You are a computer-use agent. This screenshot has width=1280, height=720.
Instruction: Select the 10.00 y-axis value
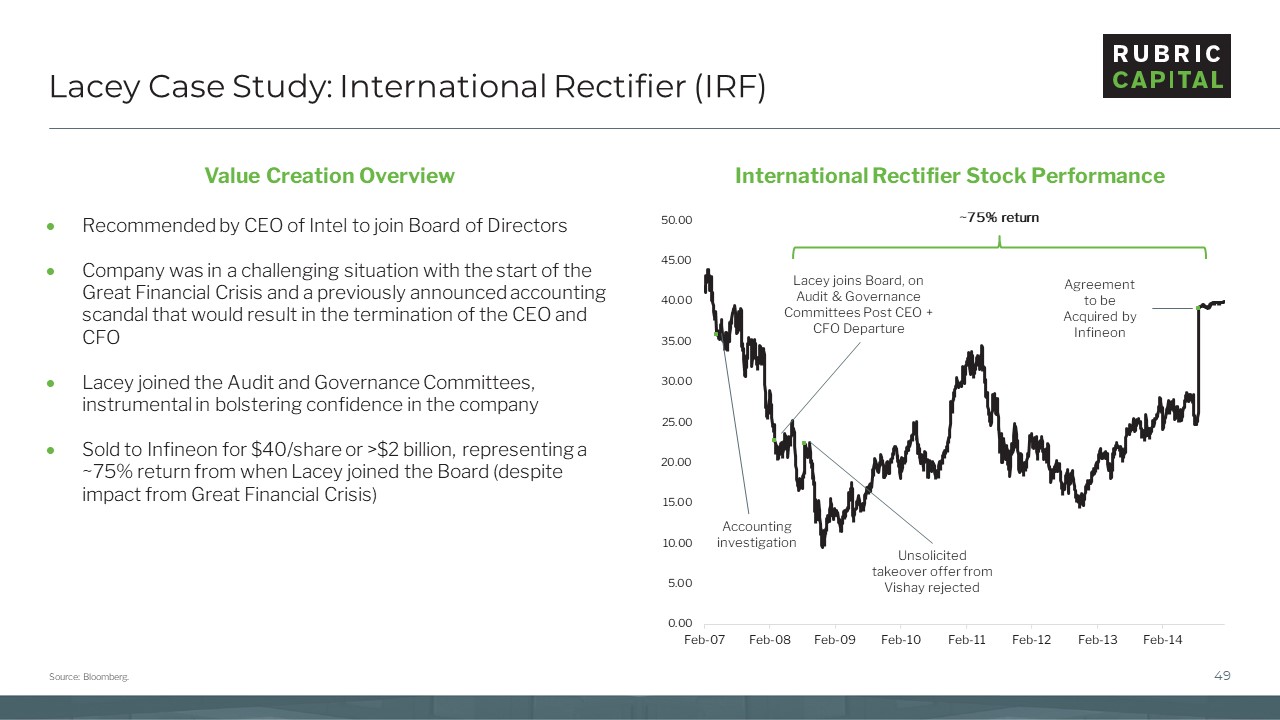[676, 543]
